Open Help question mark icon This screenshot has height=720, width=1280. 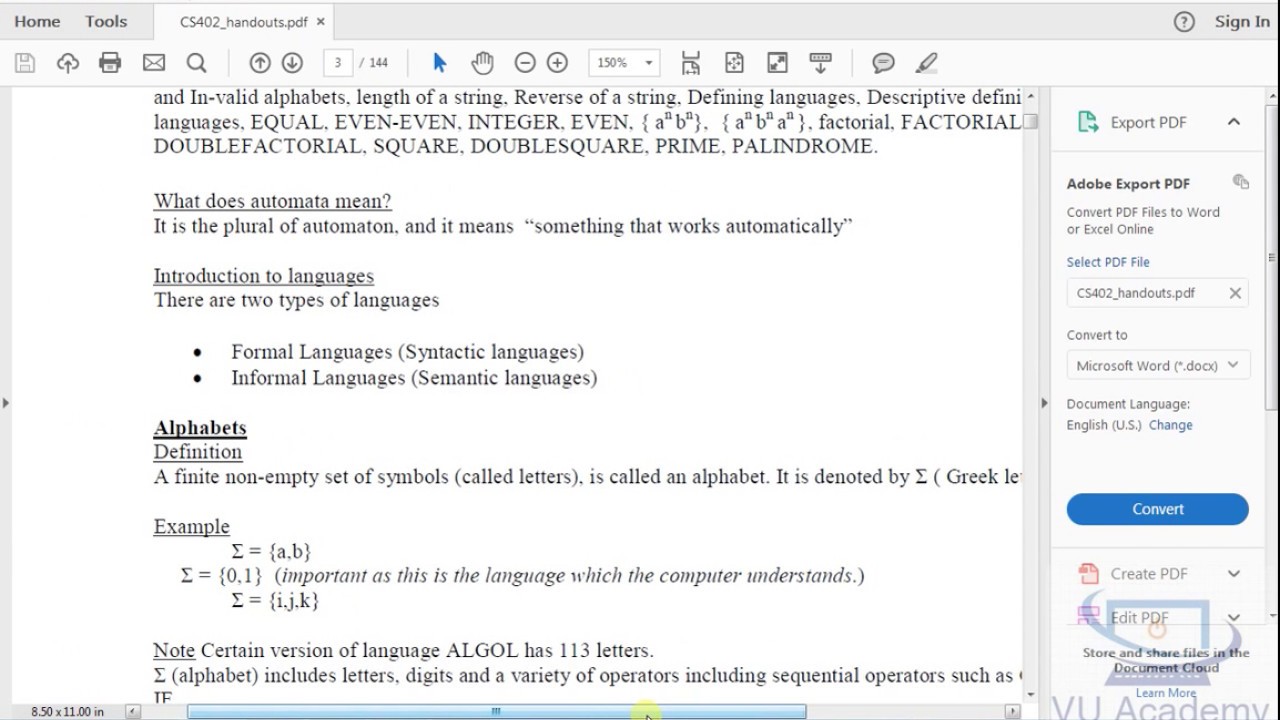tap(1184, 21)
